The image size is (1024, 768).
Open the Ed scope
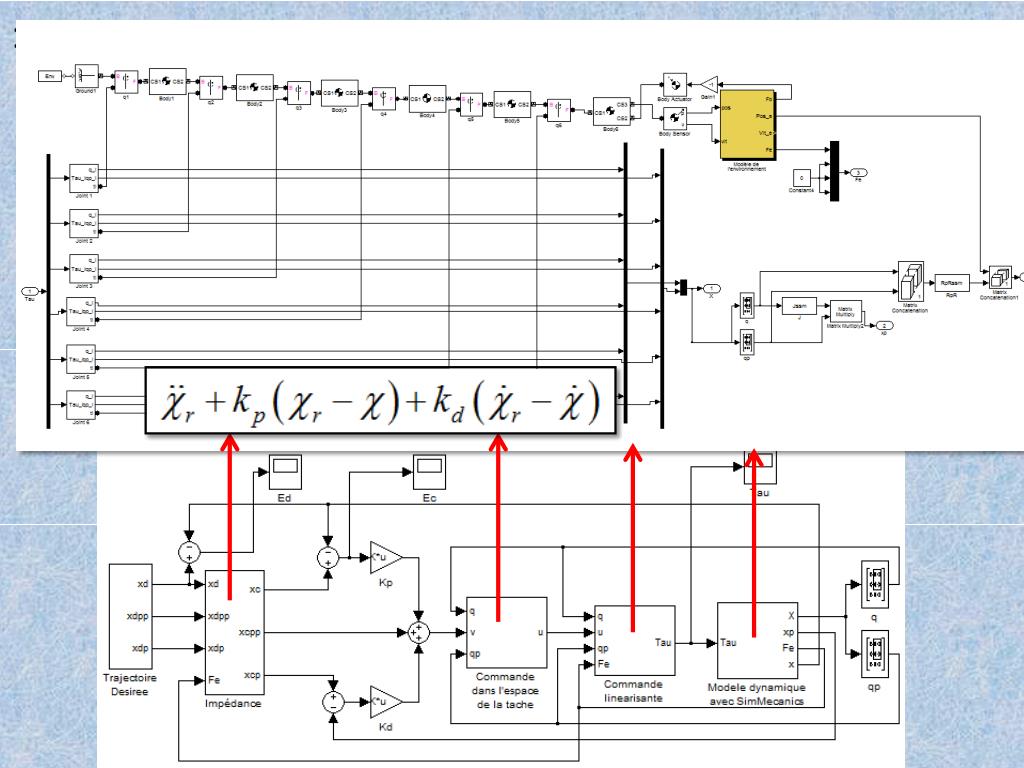[285, 472]
